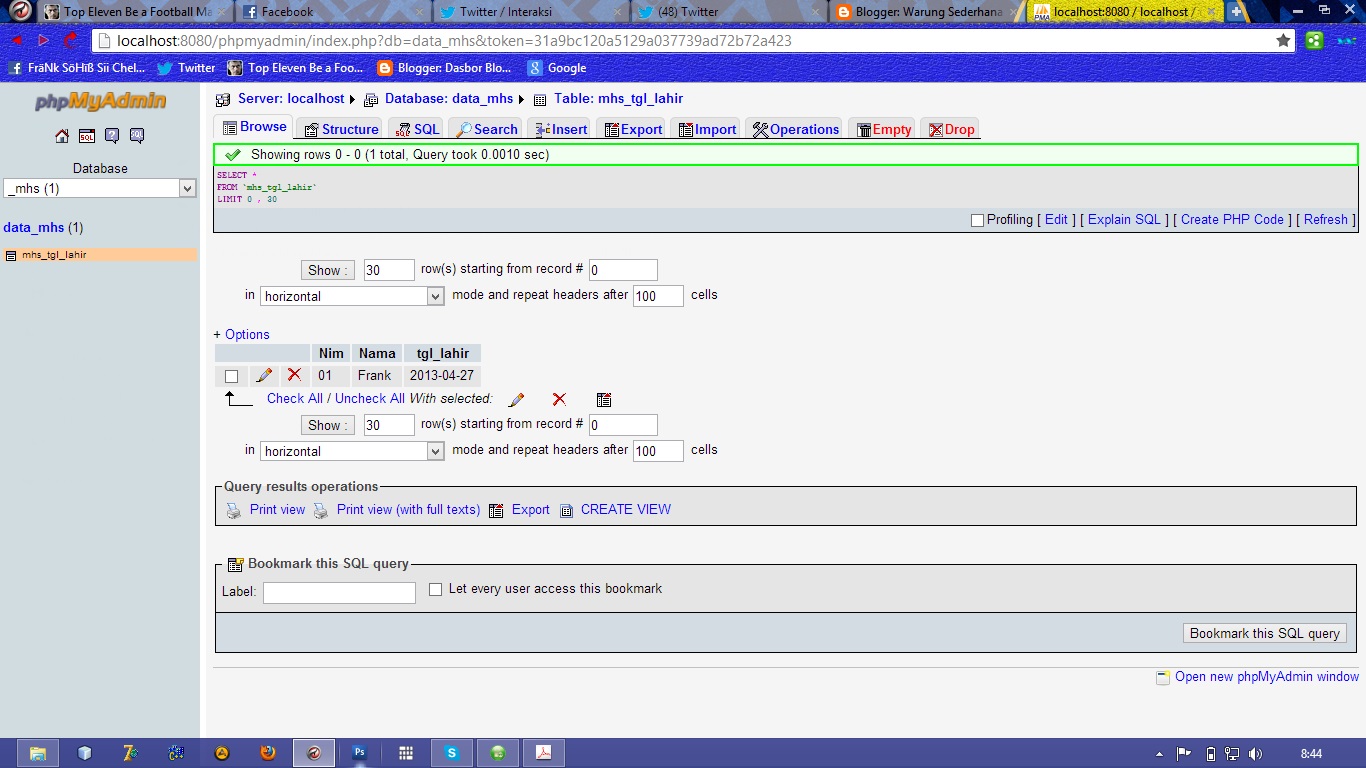Enable the Profiling checkbox
Viewport: 1366px width, 768px height.
point(977,220)
